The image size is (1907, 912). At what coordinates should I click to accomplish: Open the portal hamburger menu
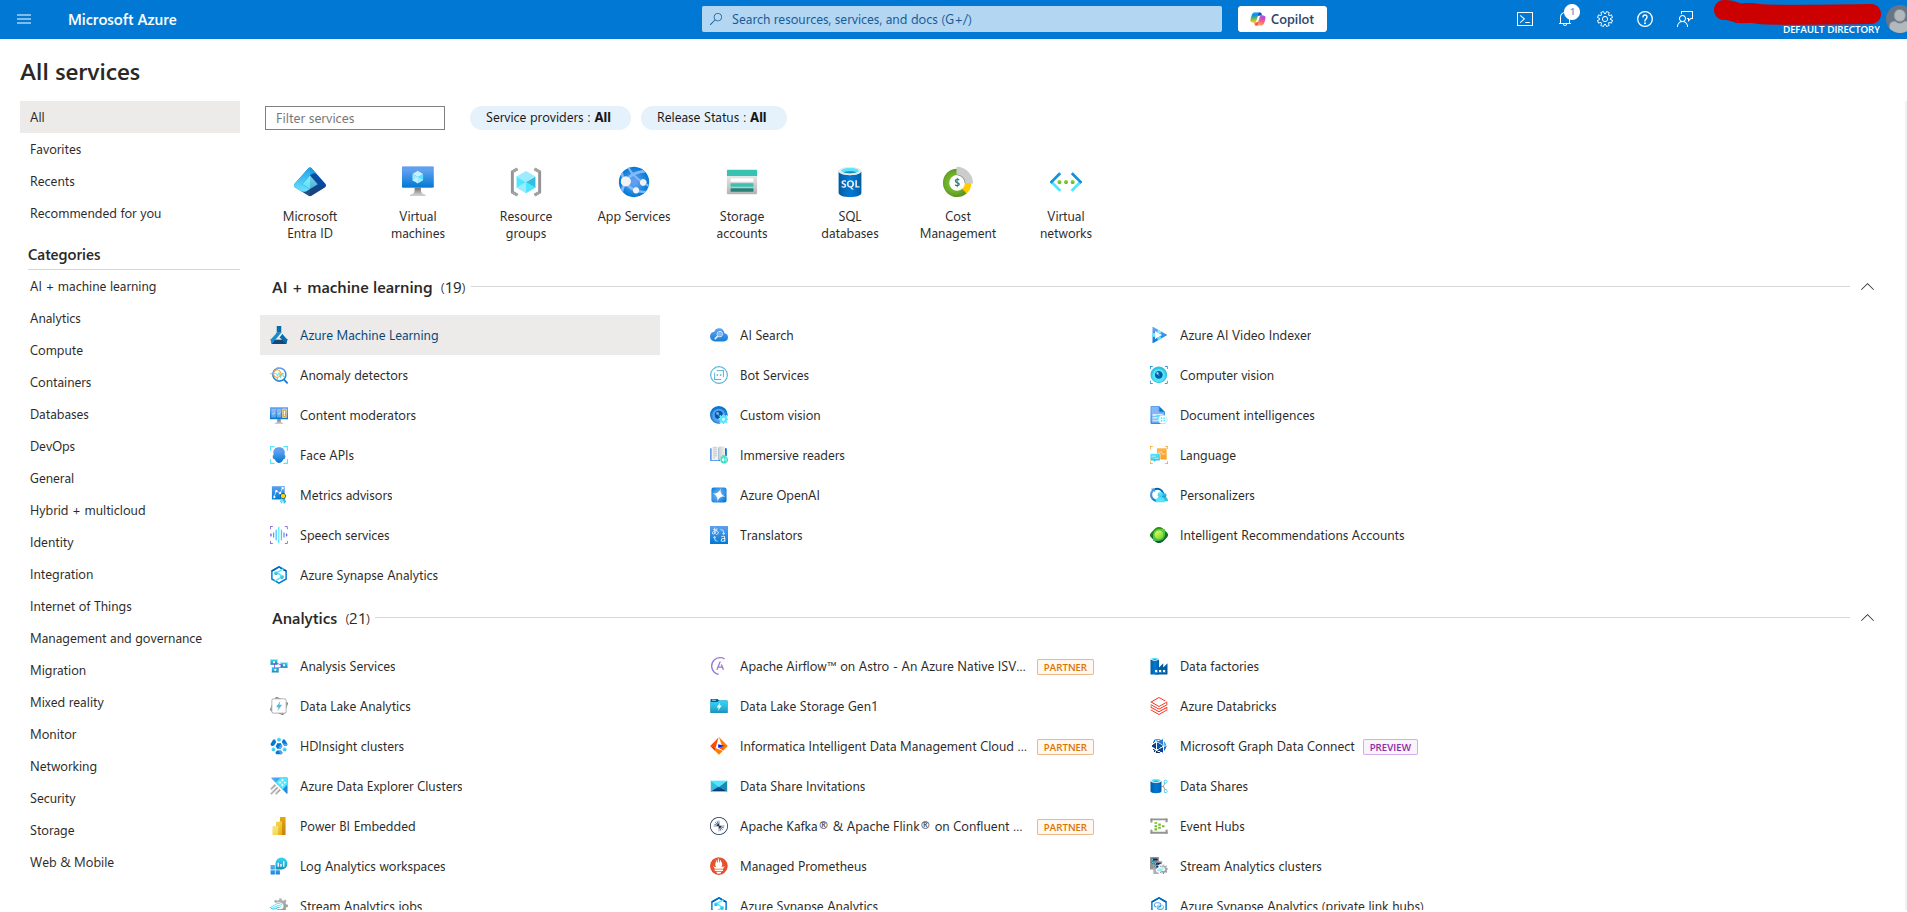click(25, 19)
